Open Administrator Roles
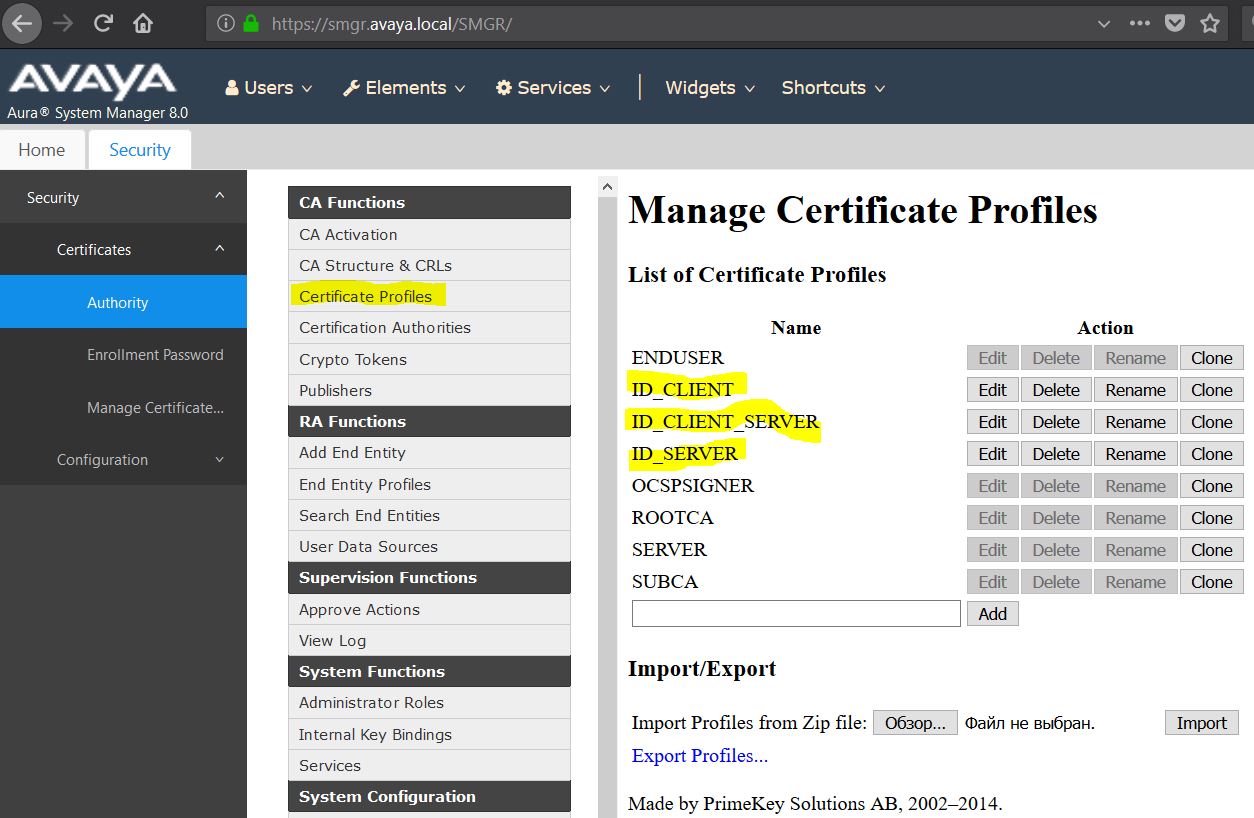1254x818 pixels. 429,702
